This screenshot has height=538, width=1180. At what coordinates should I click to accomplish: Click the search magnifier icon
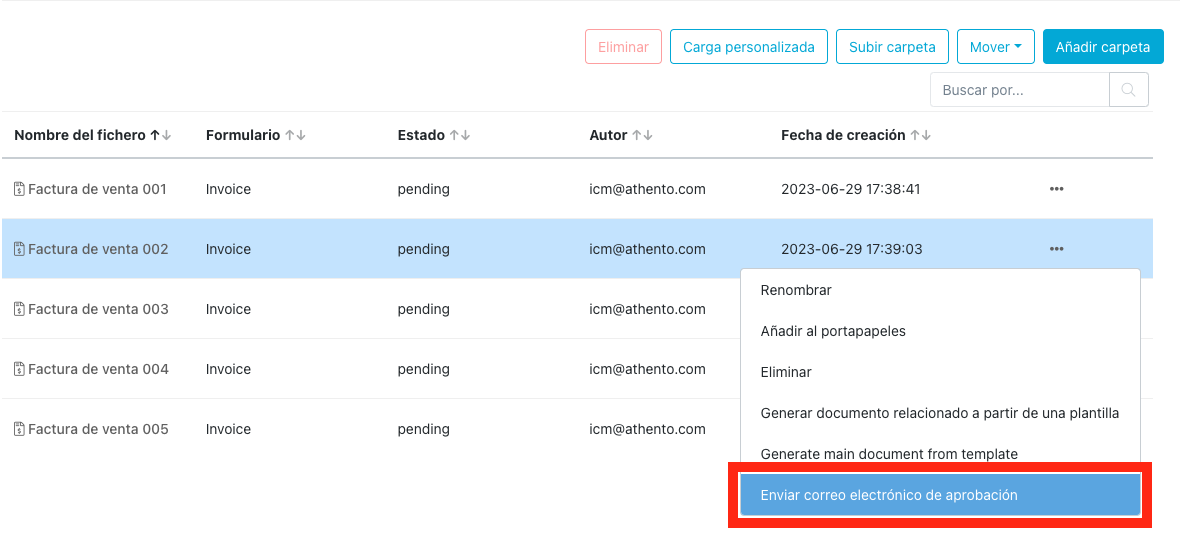tap(1128, 90)
